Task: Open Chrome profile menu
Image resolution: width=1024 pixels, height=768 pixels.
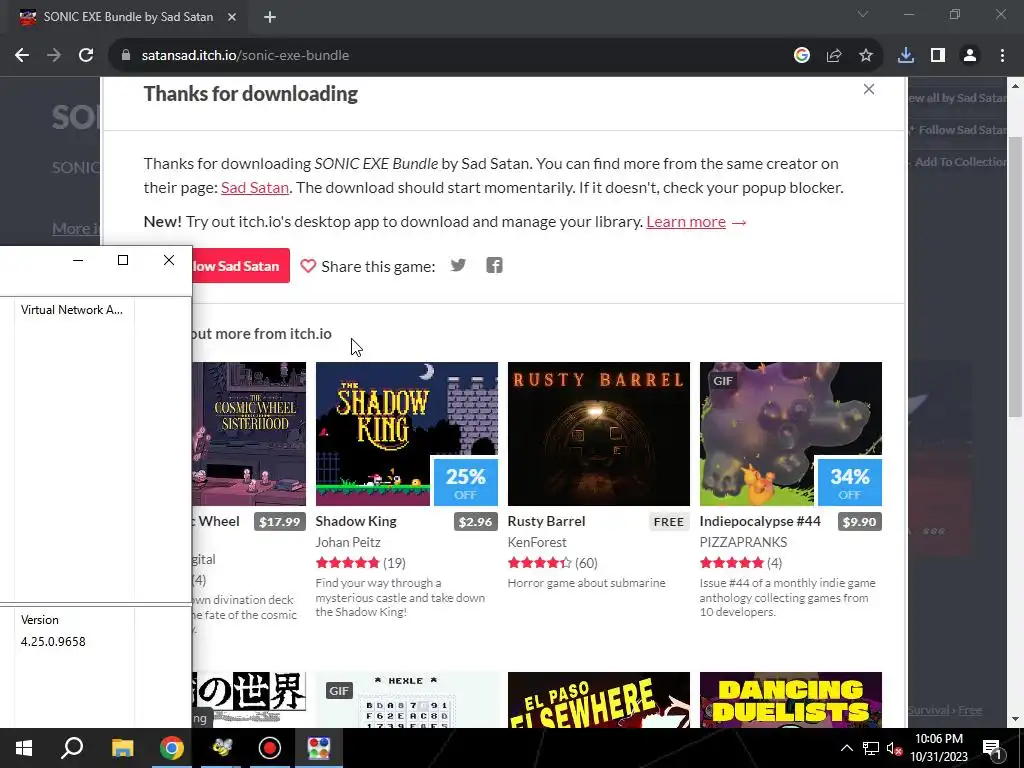Action: click(x=970, y=56)
